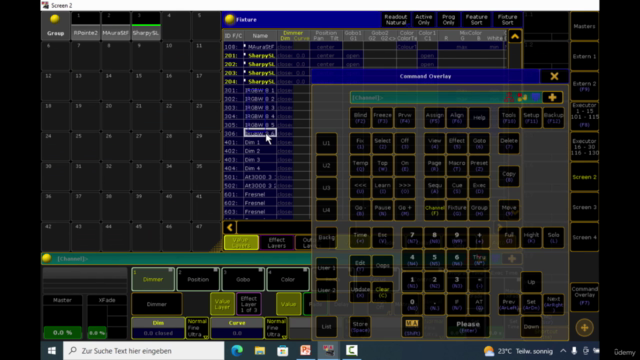Click the Setup (F11) key
Image resolution: width=640 pixels, height=360 pixels.
click(x=531, y=118)
